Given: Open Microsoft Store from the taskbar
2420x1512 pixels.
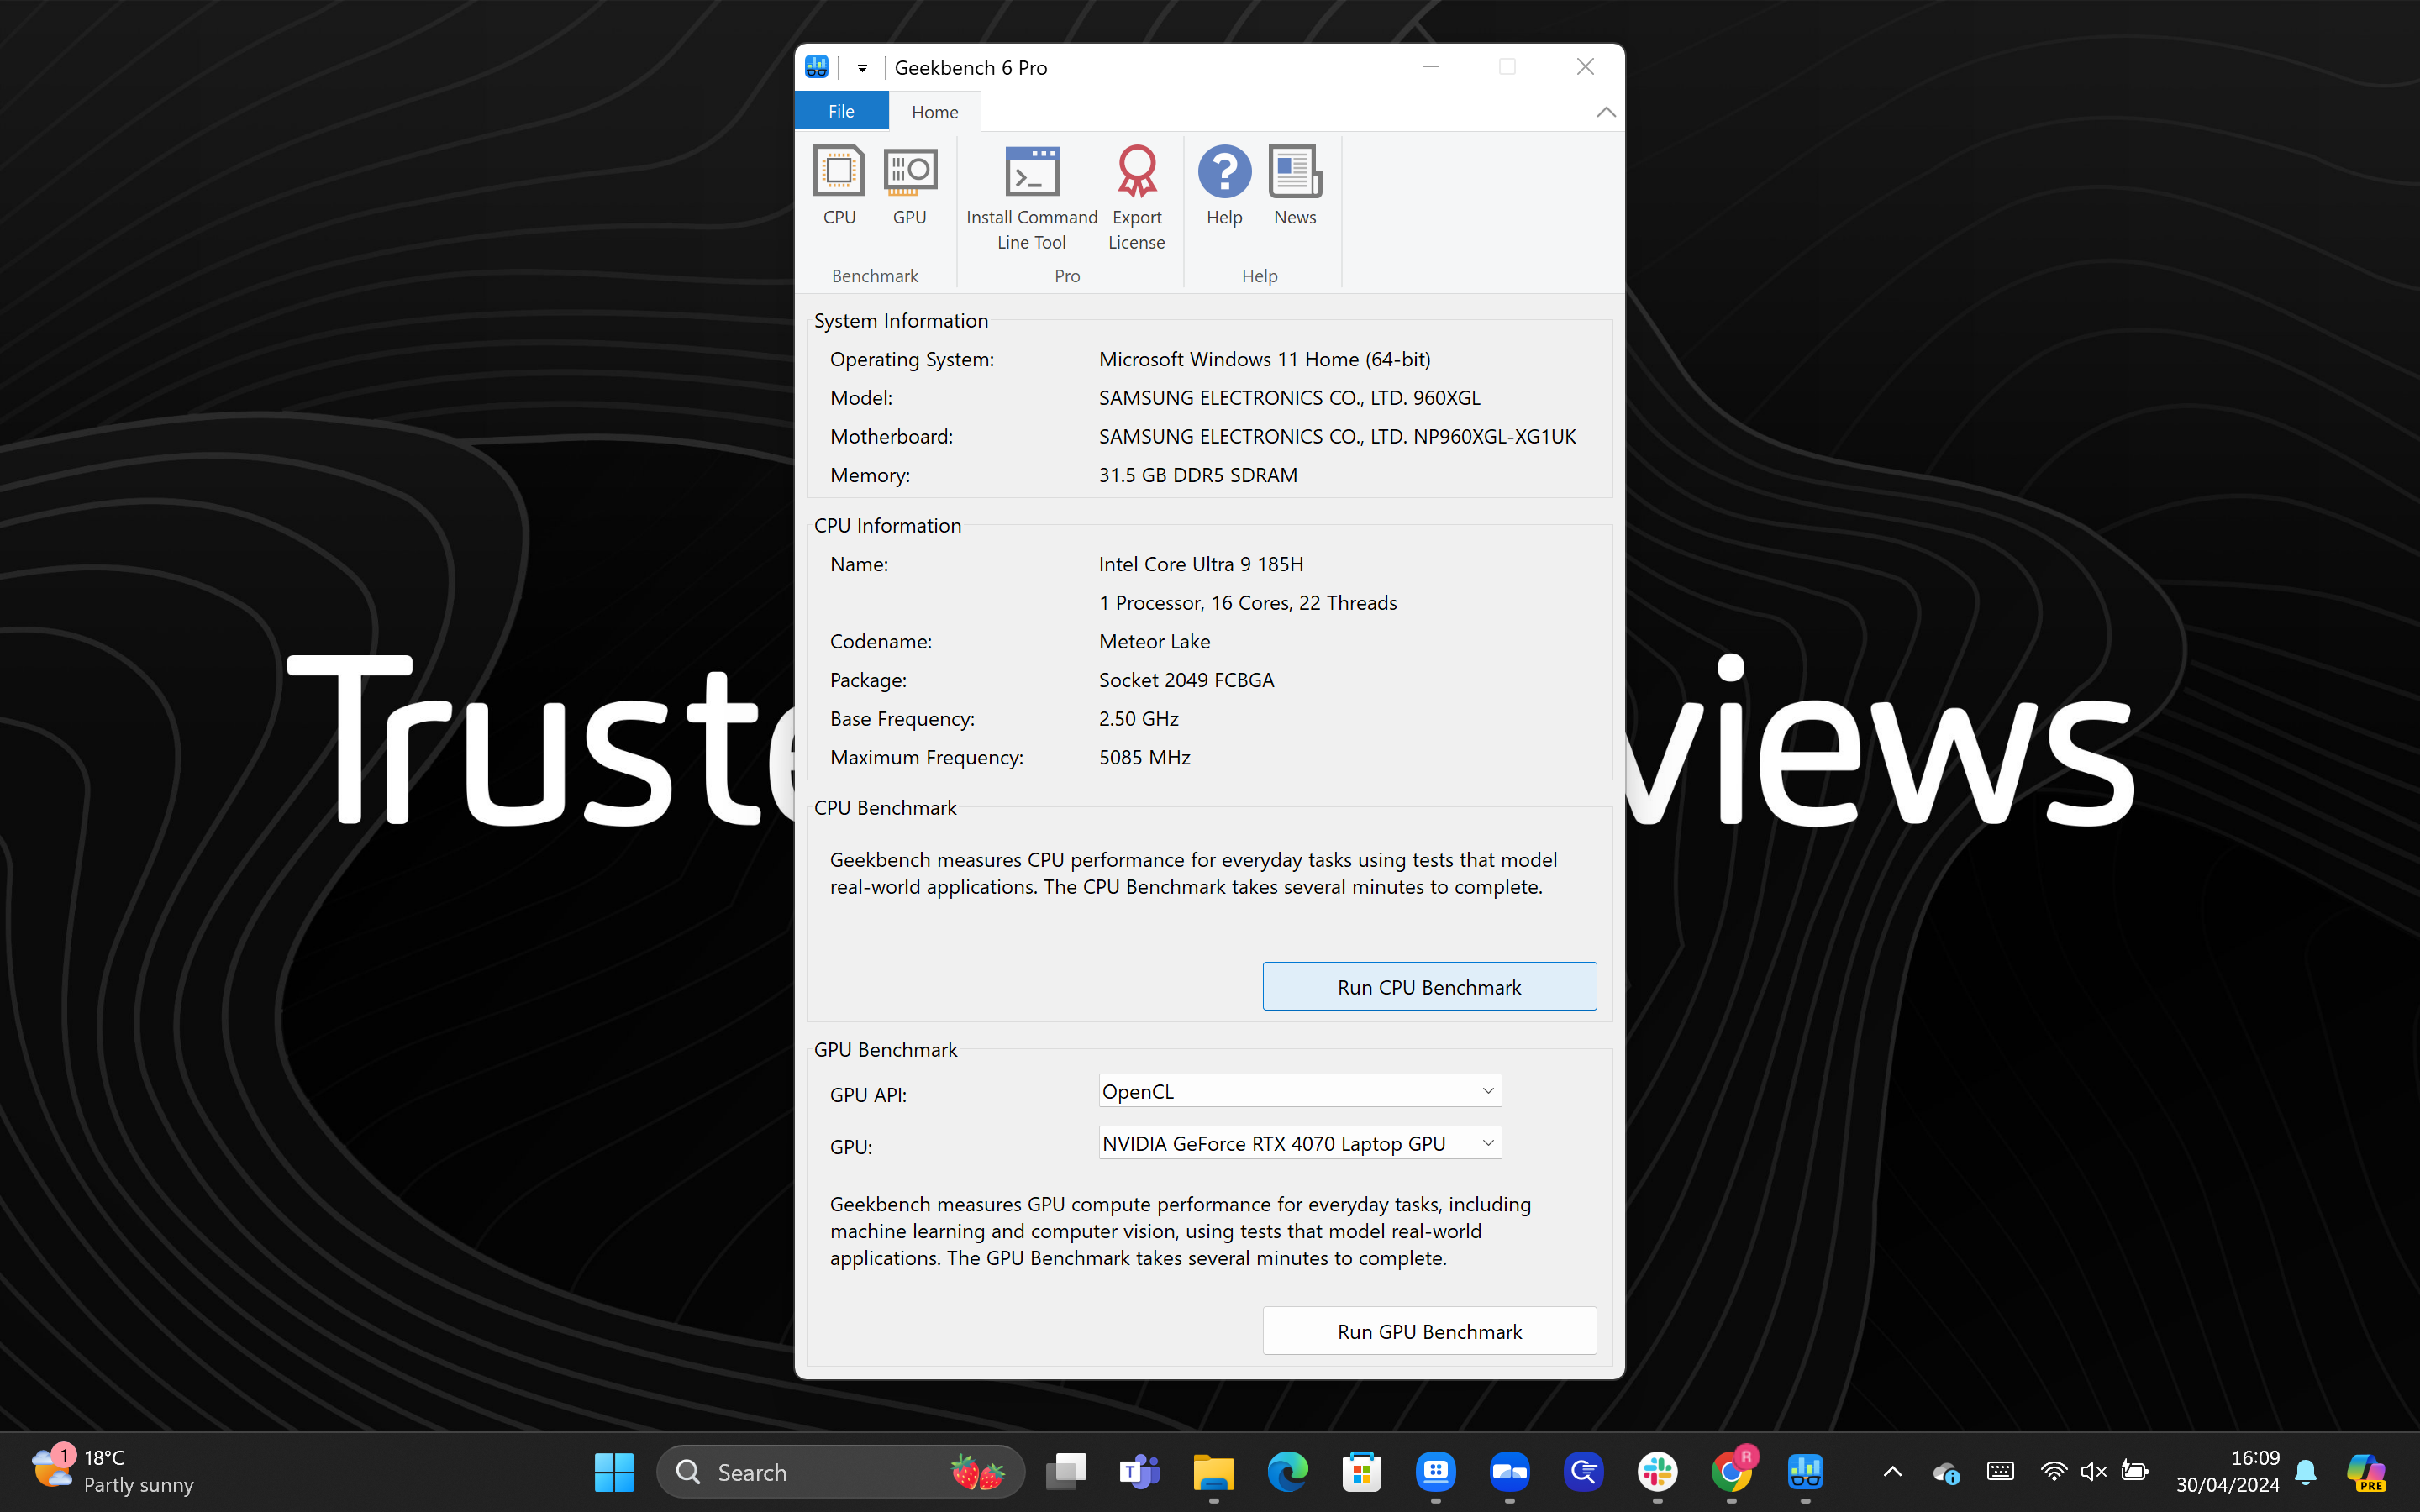Looking at the screenshot, I should point(1362,1472).
